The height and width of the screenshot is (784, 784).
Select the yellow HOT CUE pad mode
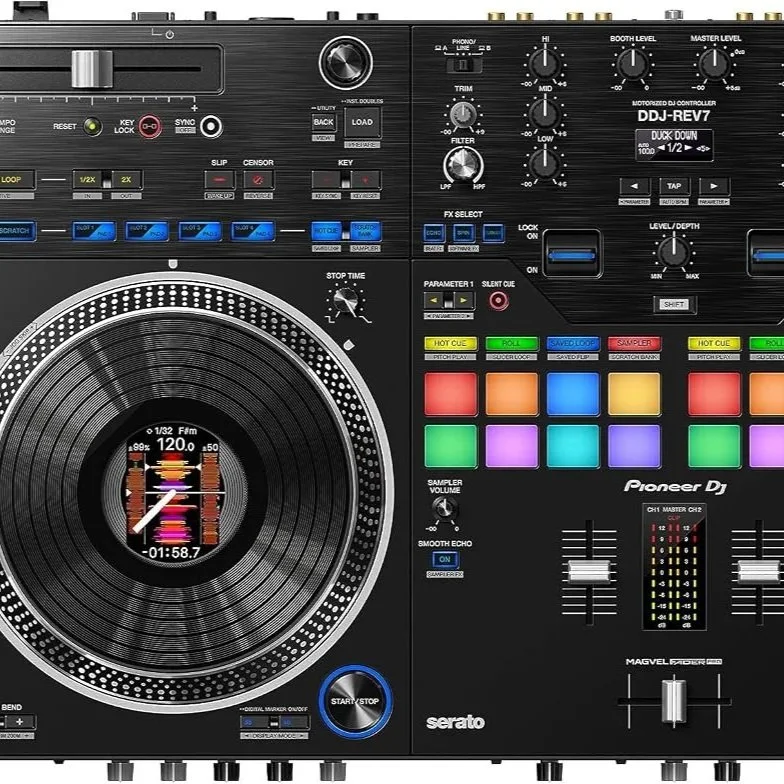pyautogui.click(x=450, y=344)
